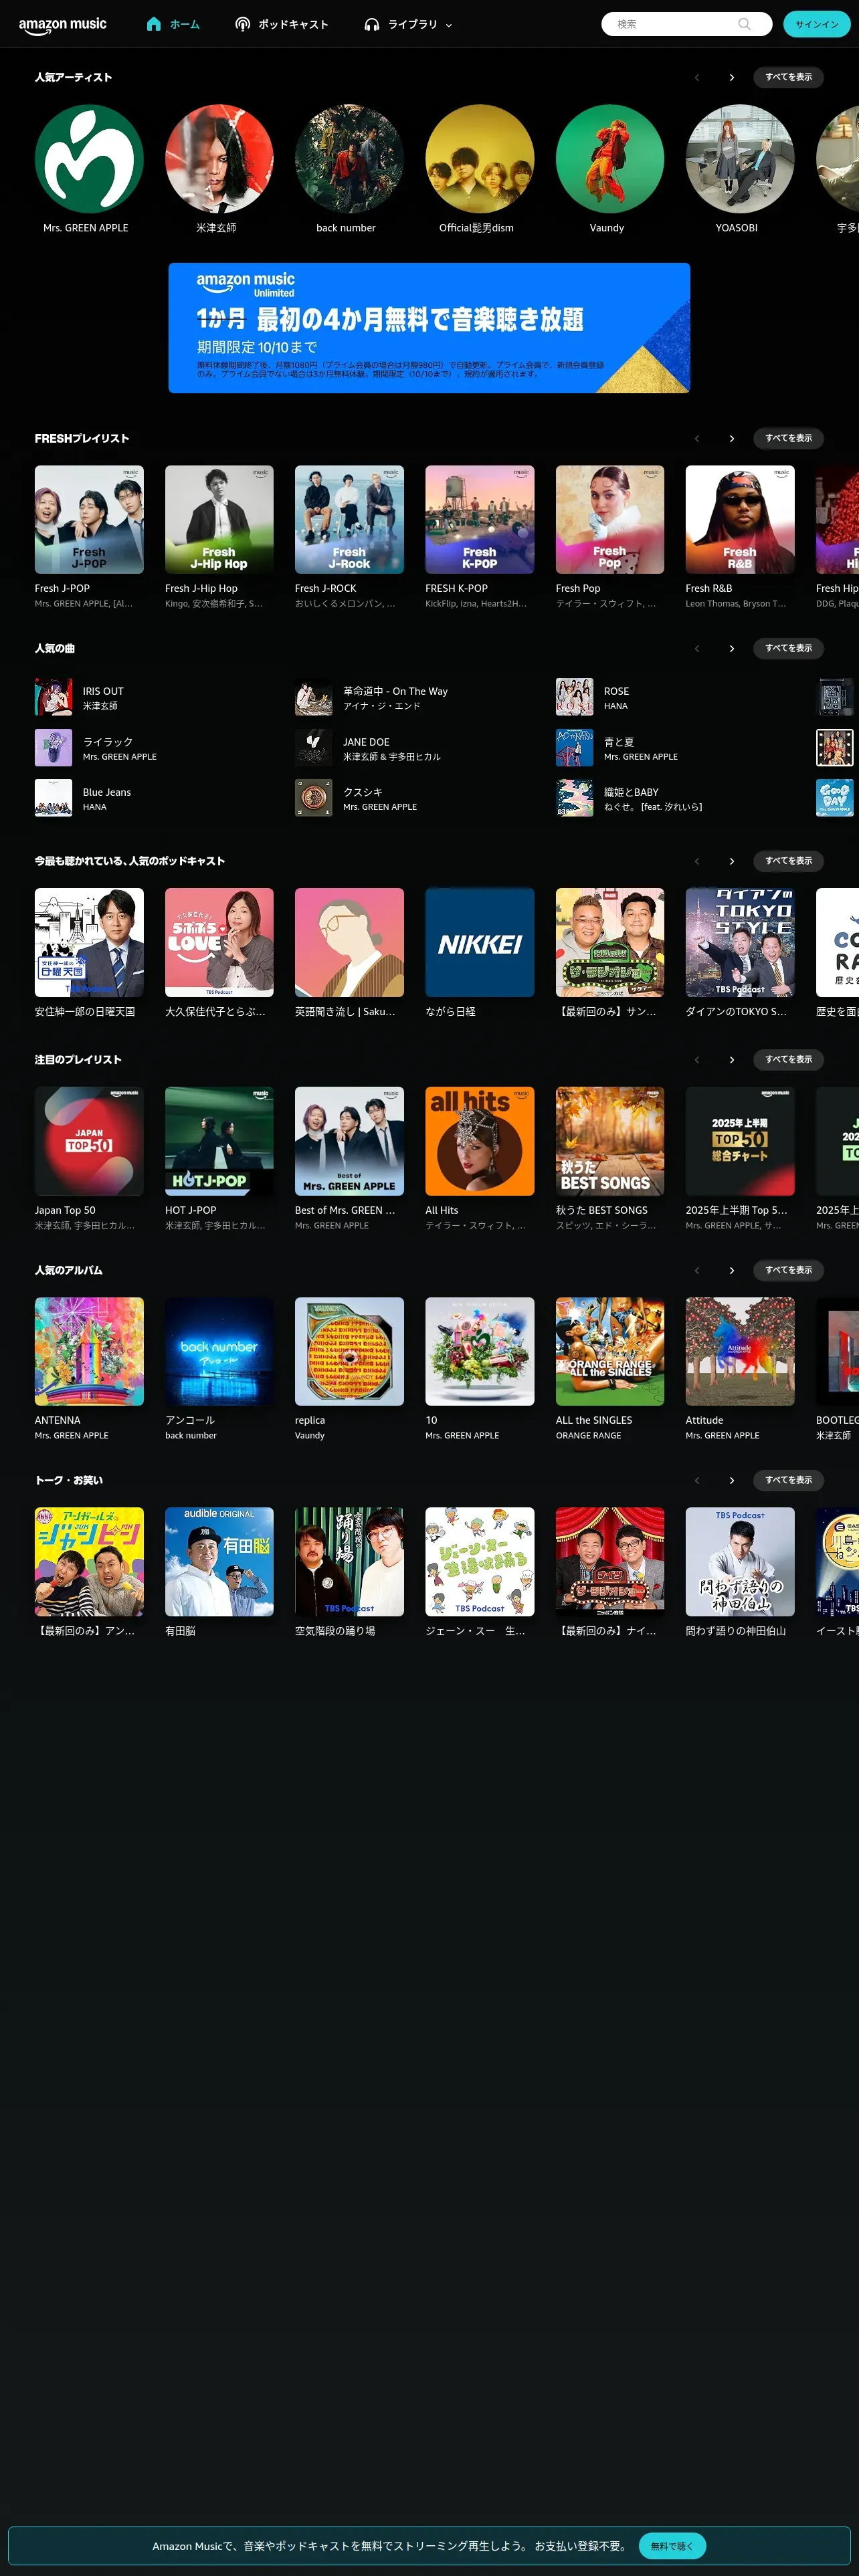859x2576 pixels.
Task: Previous arrow for FRESHプレイリスト row
Action: (697, 438)
